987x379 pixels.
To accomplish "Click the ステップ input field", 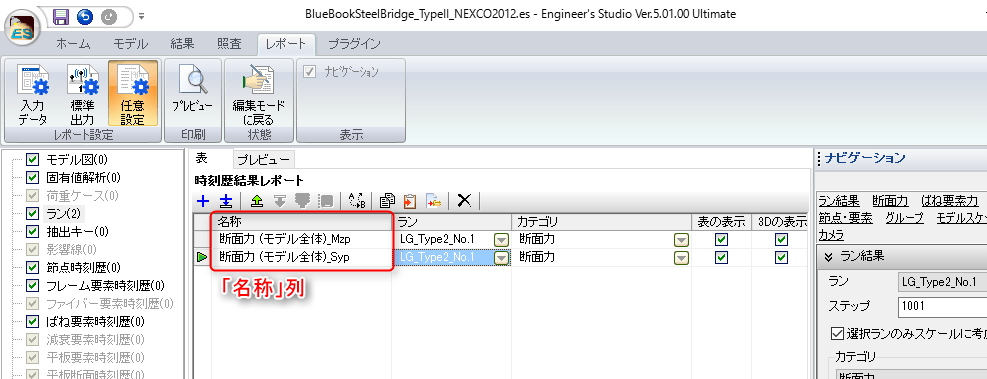I will point(942,307).
